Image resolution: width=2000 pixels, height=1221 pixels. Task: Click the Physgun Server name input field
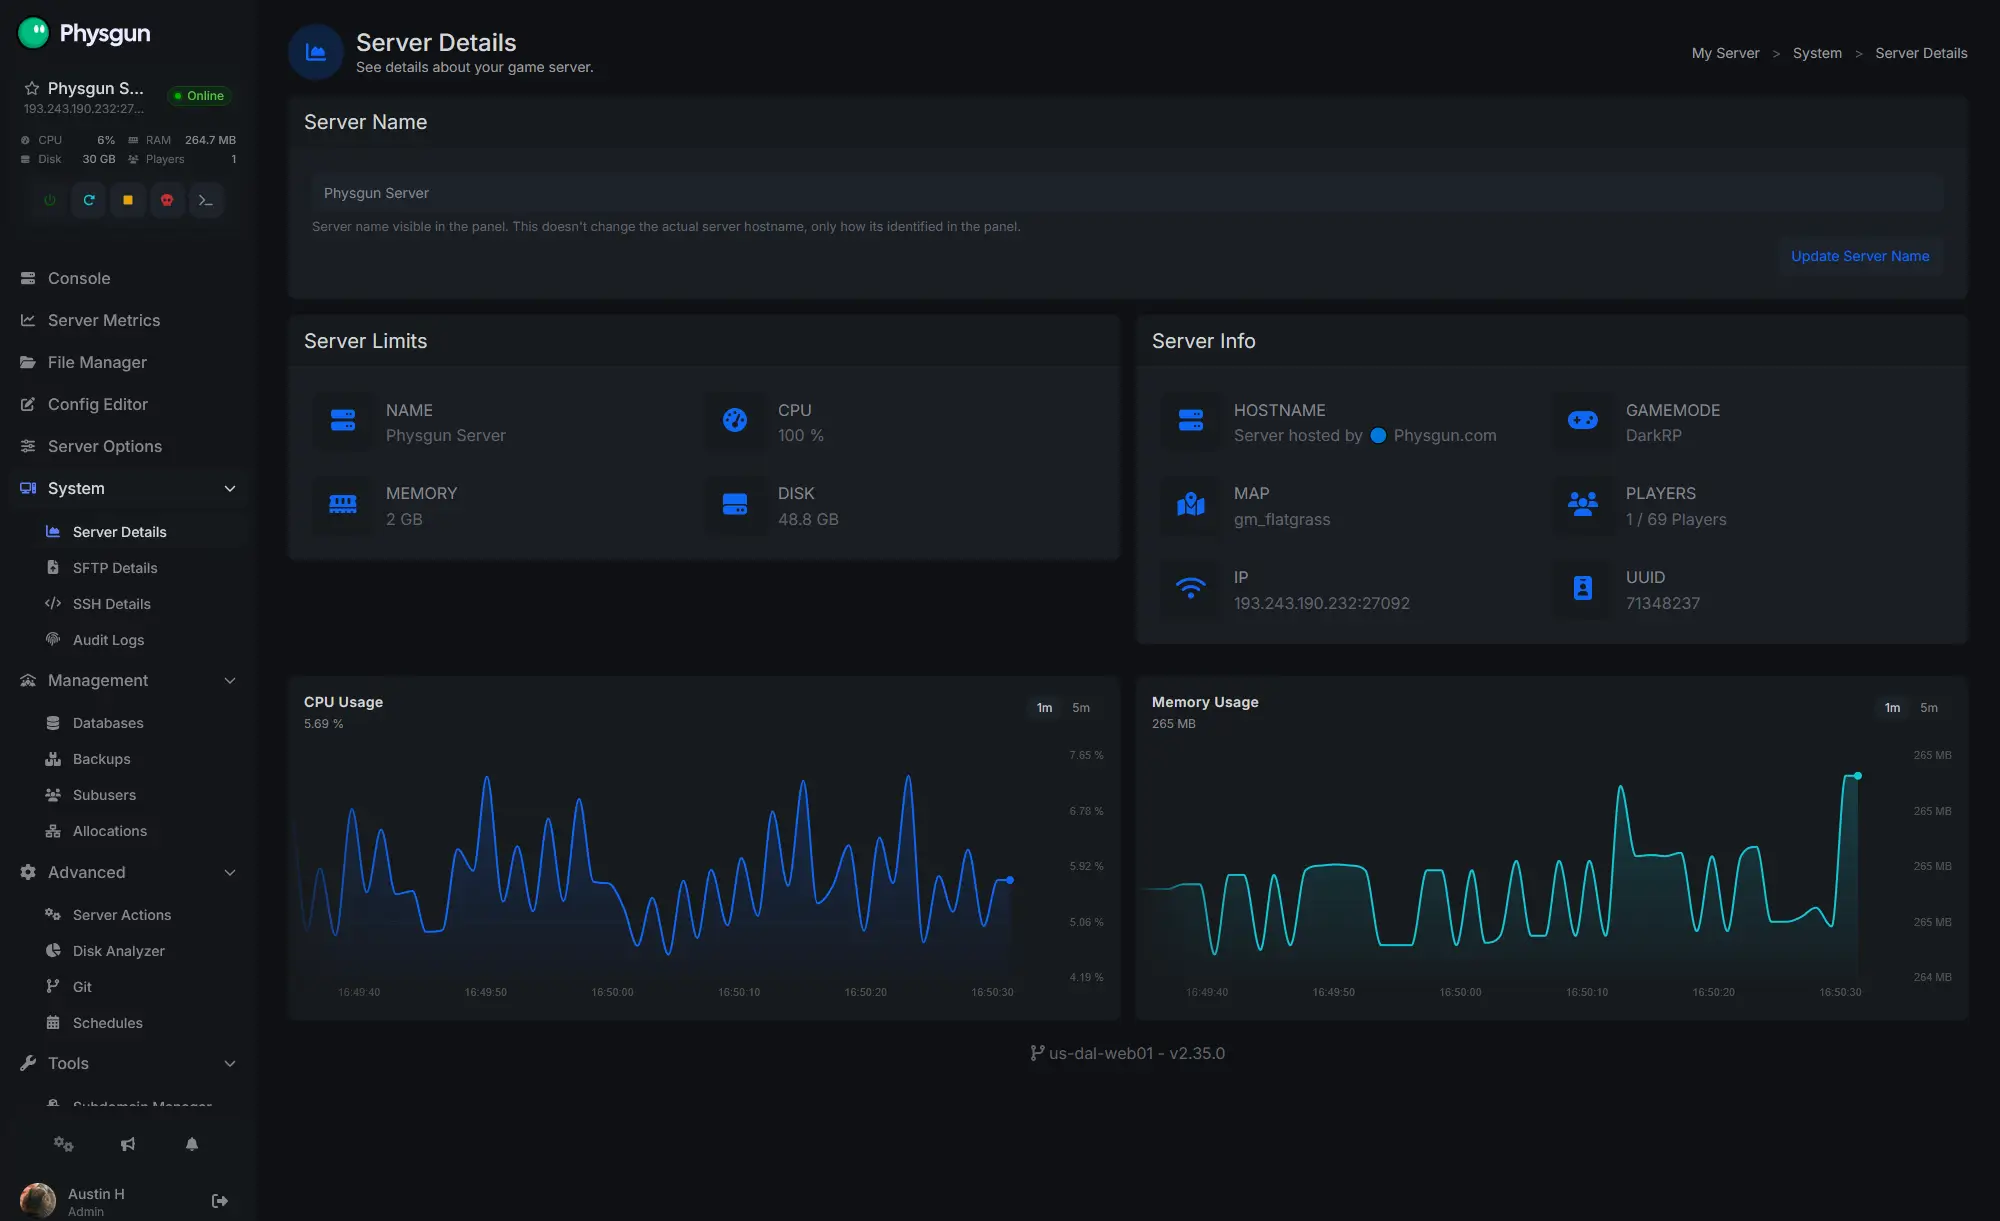point(1127,193)
